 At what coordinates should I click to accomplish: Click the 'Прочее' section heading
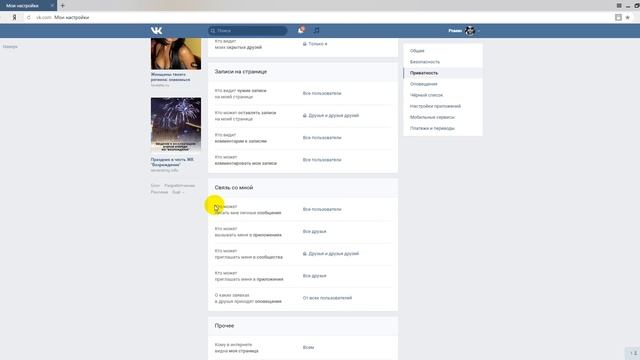[224, 326]
